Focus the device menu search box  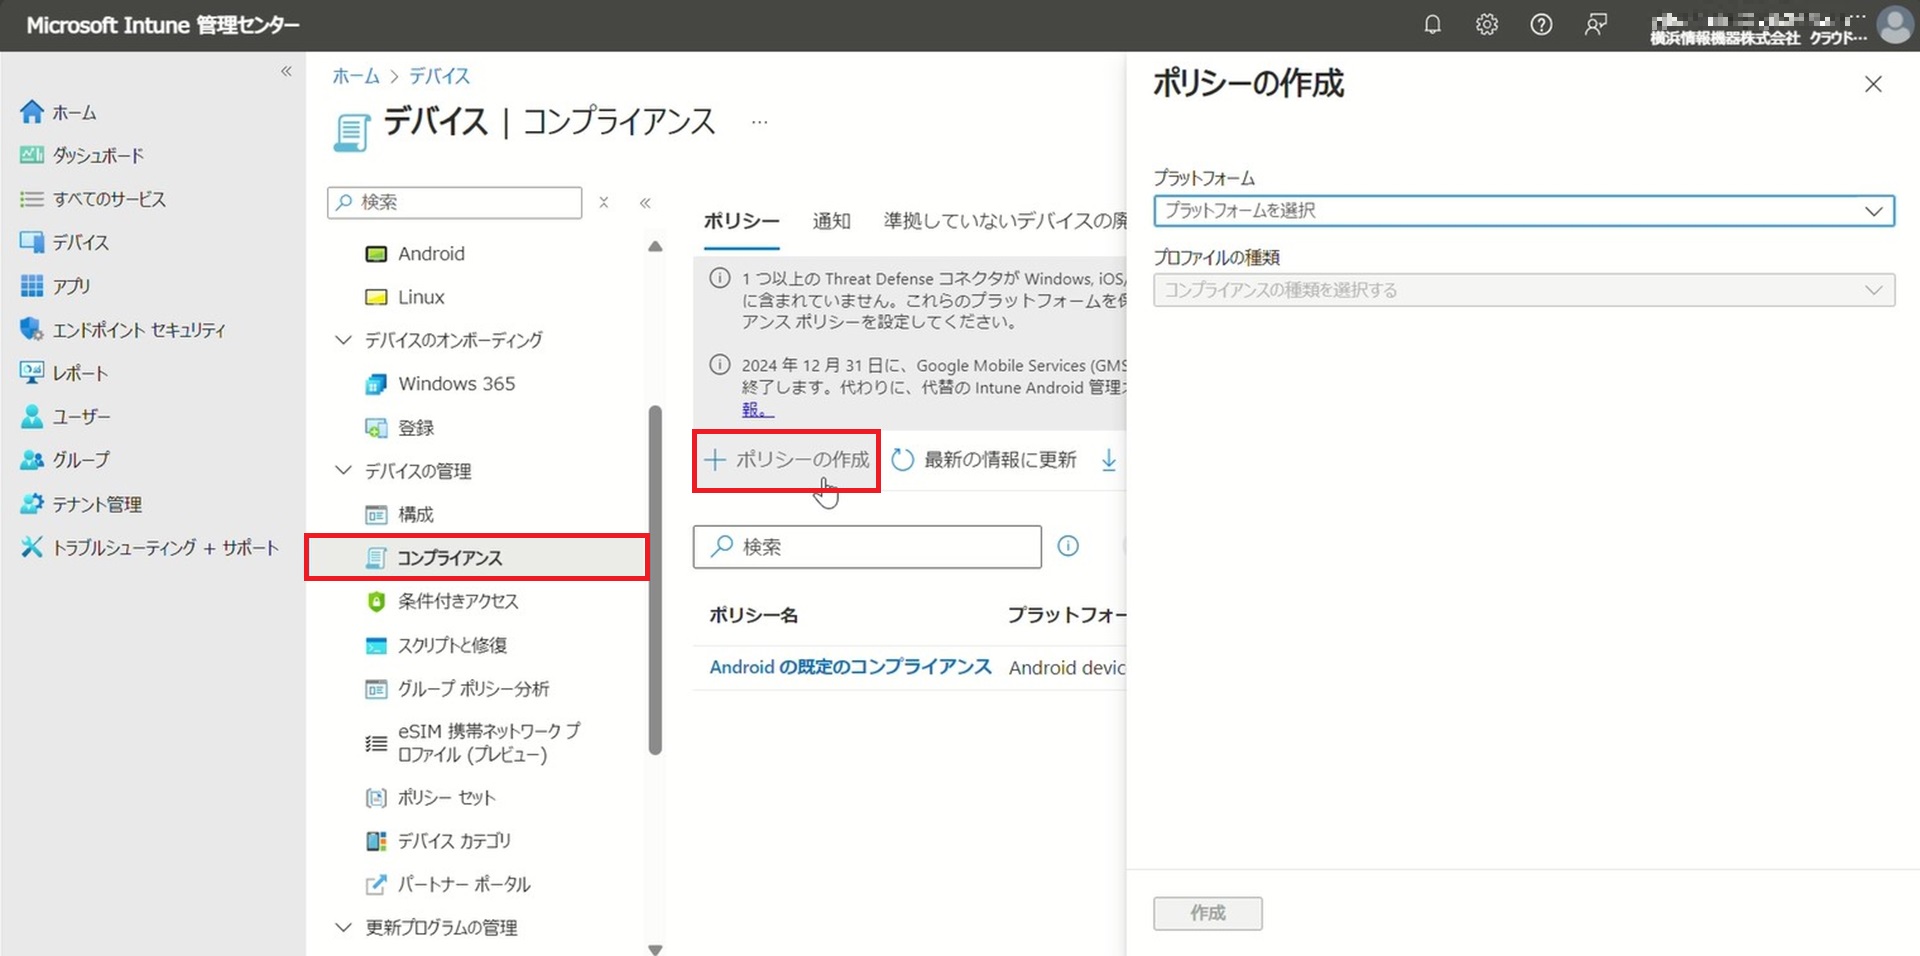[455, 202]
